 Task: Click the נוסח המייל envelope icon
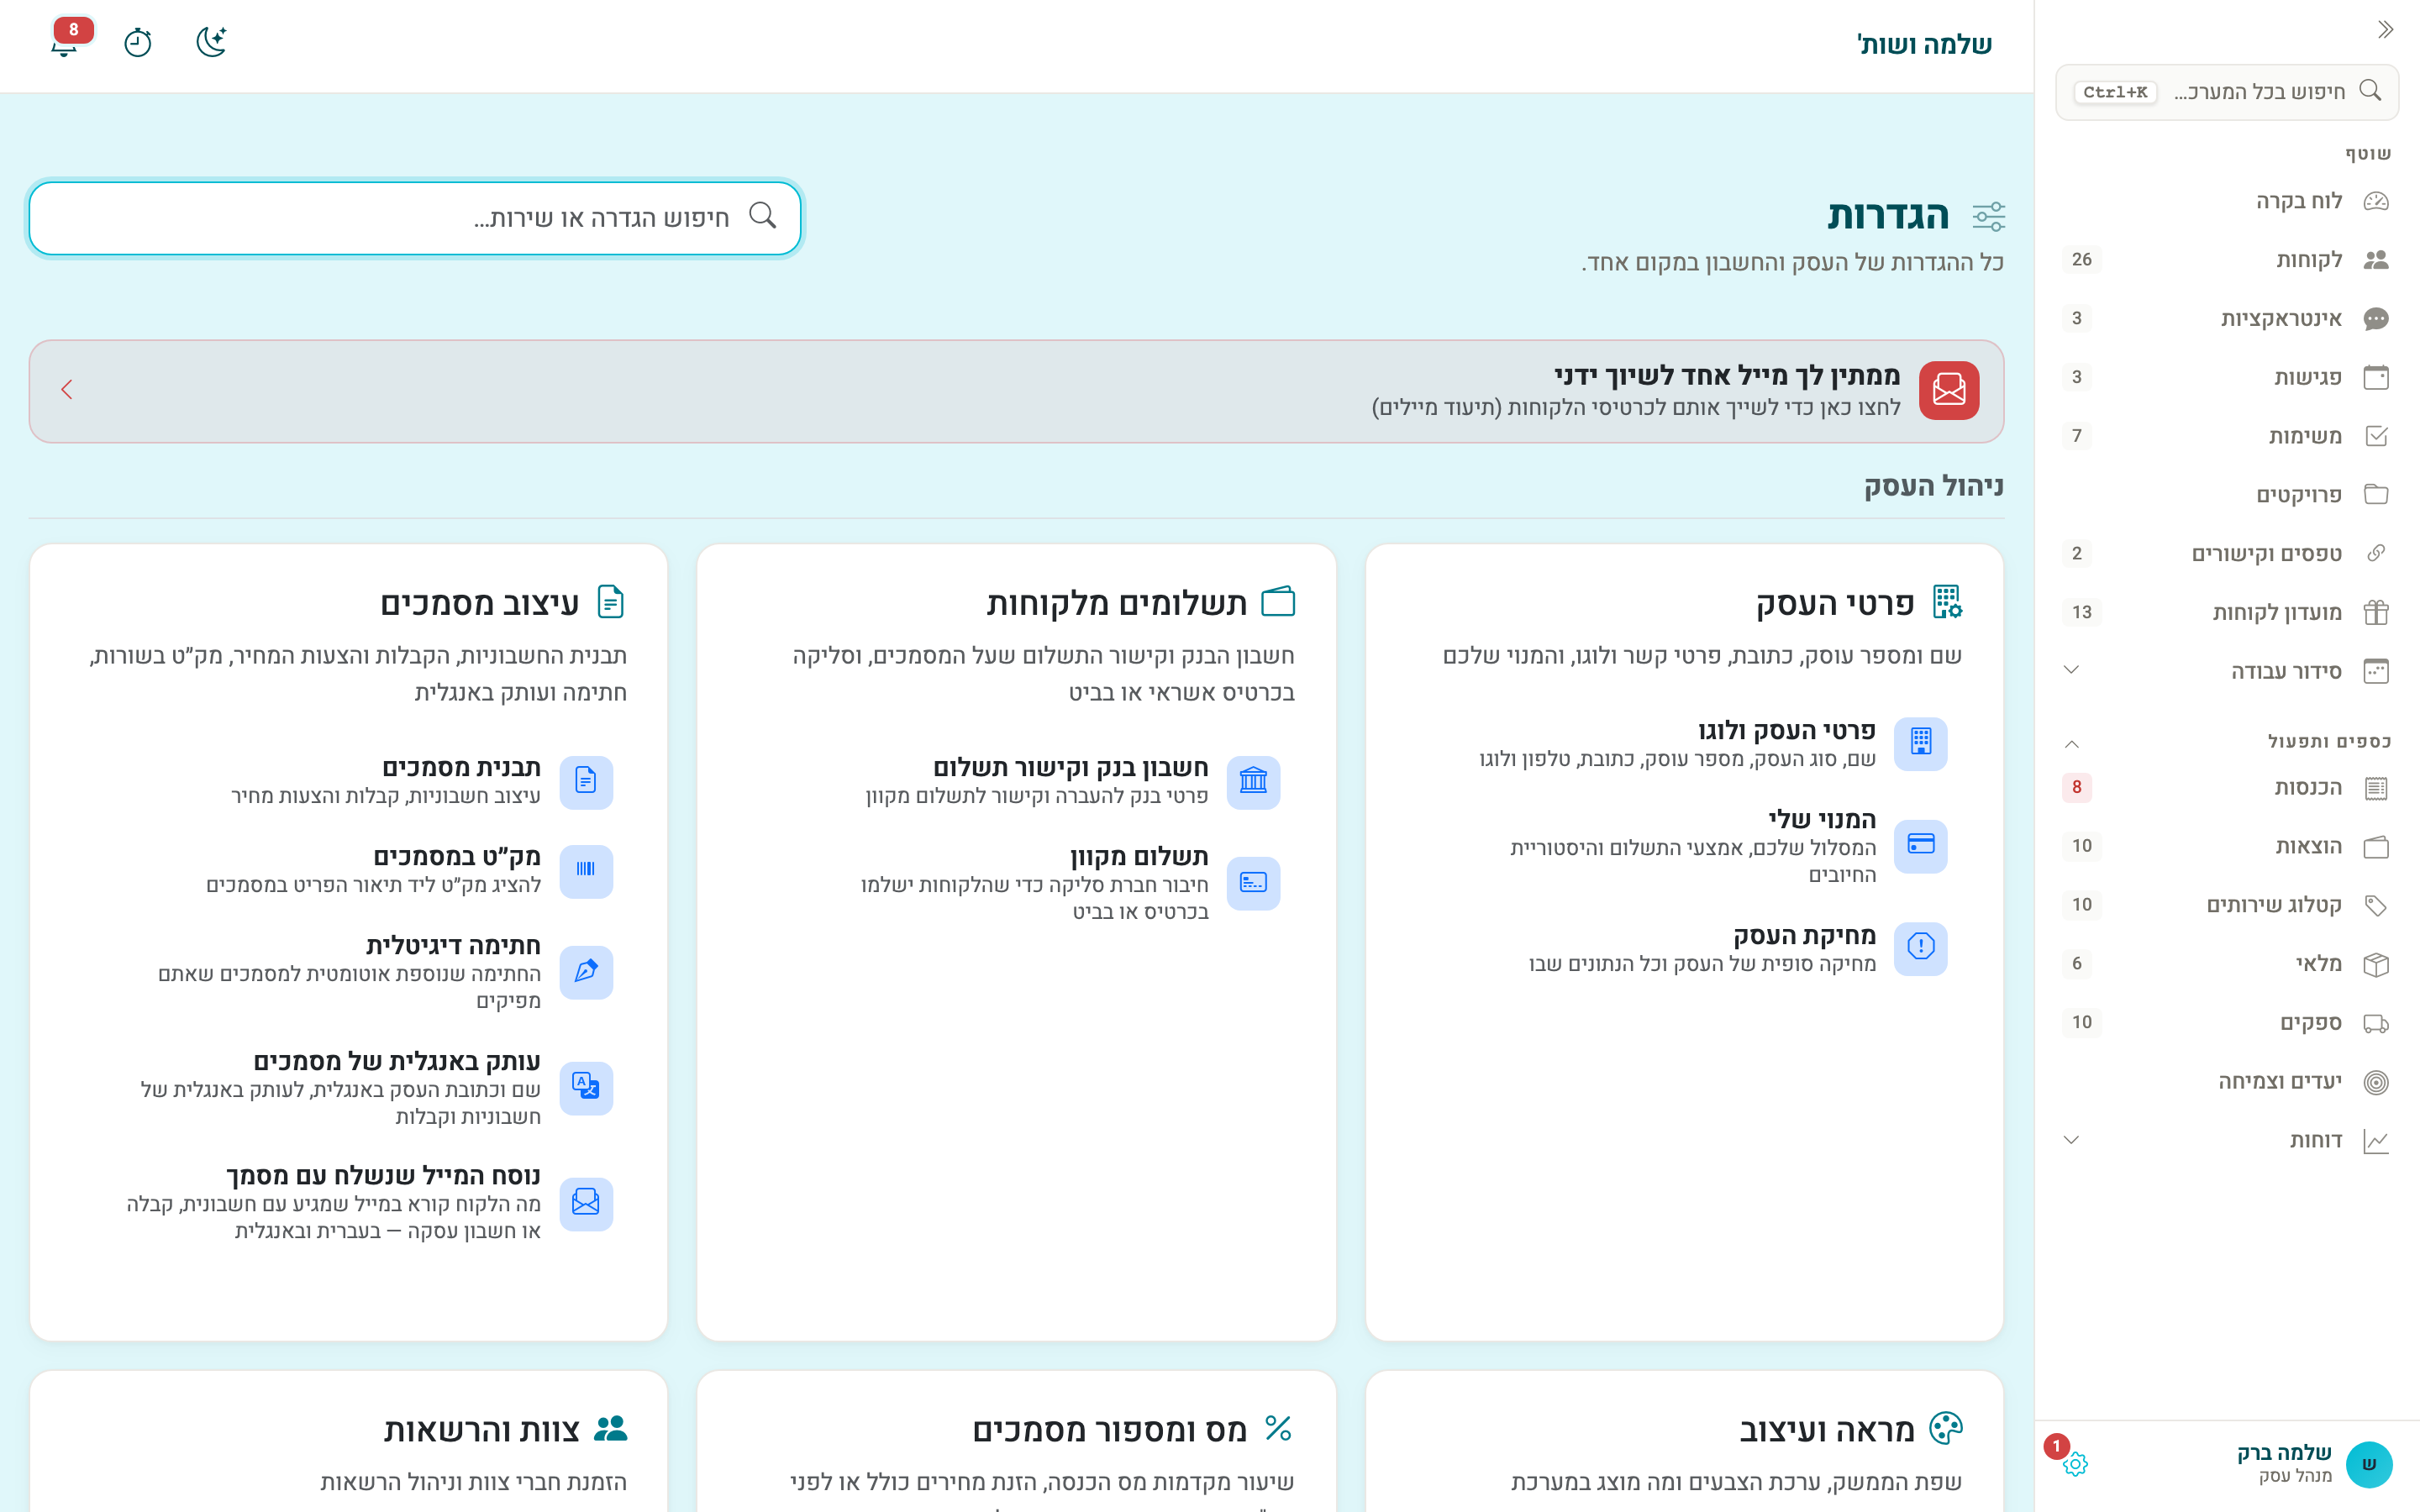tap(586, 1203)
